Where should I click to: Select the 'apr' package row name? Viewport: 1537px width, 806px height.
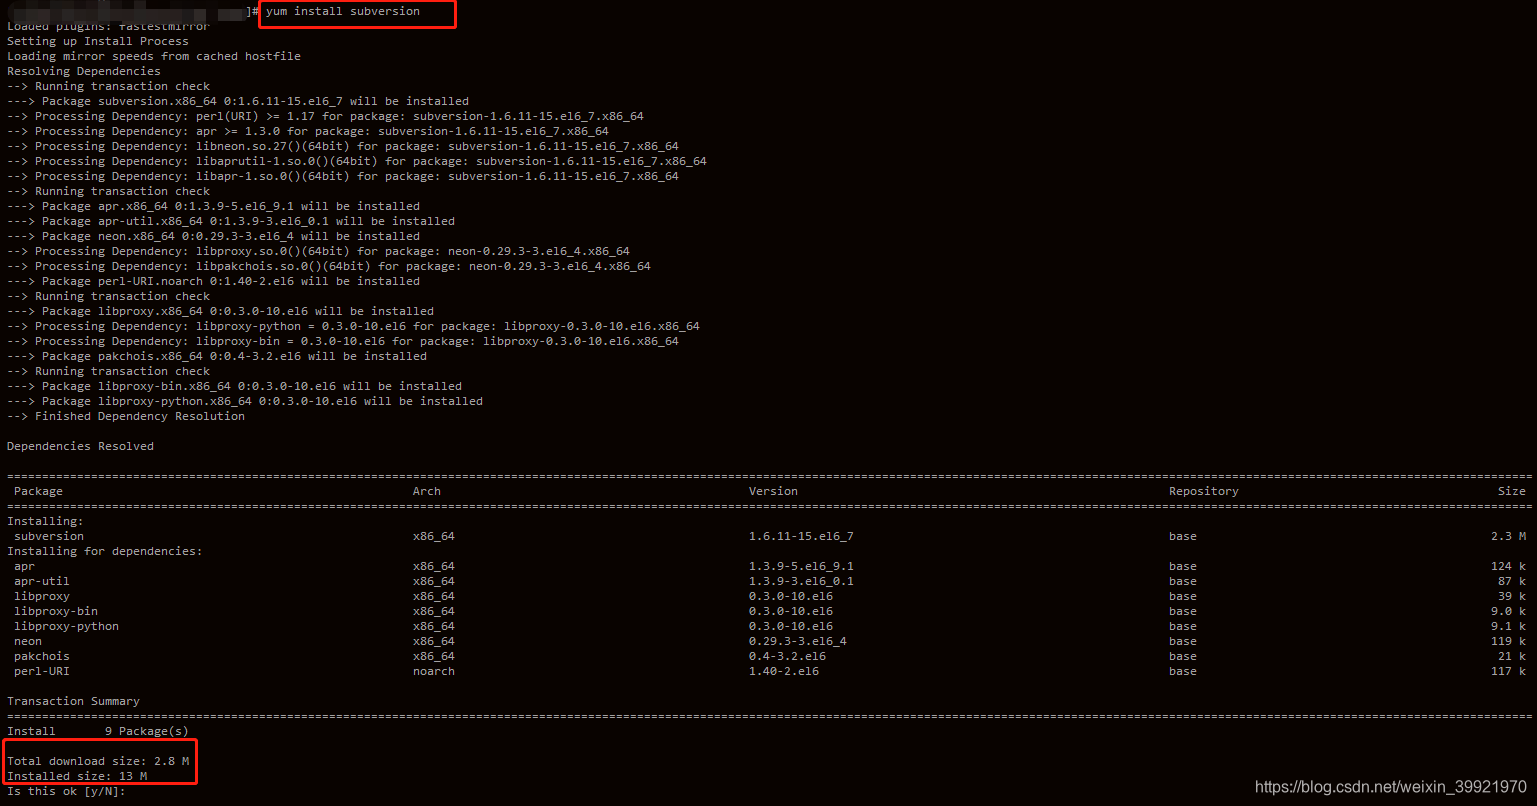pos(24,566)
